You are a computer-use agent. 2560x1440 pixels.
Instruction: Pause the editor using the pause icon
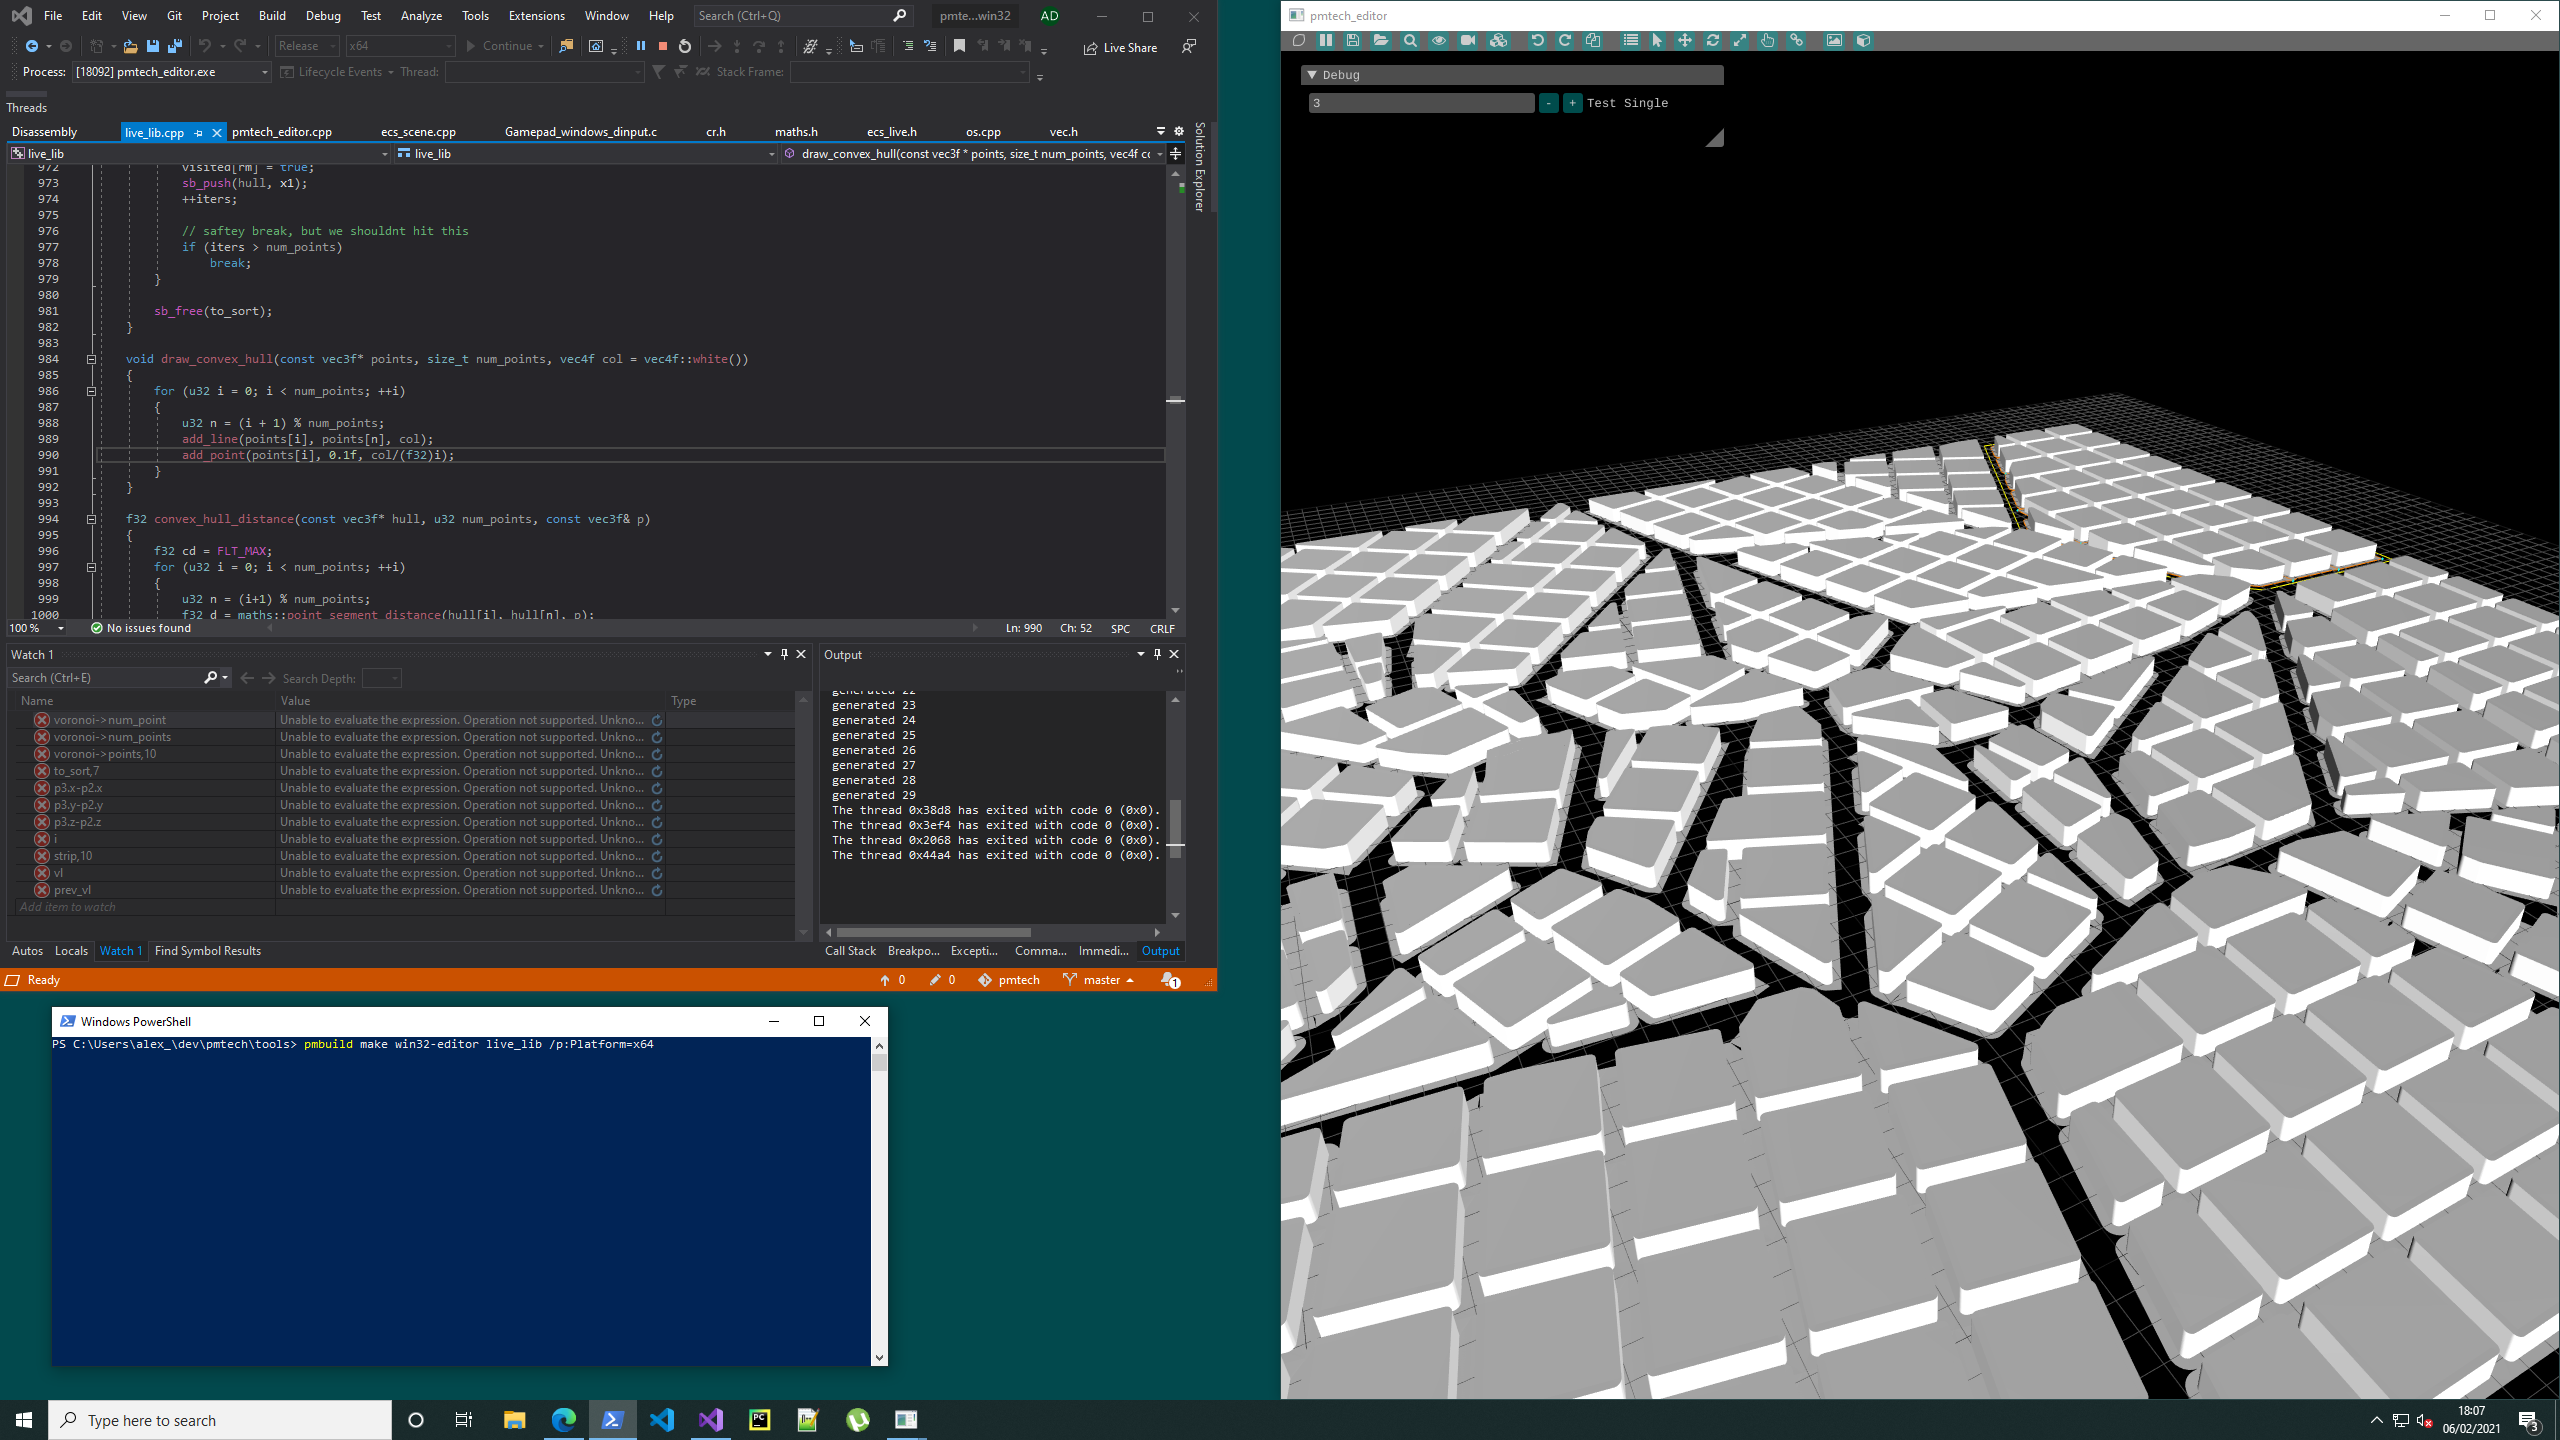point(1326,41)
